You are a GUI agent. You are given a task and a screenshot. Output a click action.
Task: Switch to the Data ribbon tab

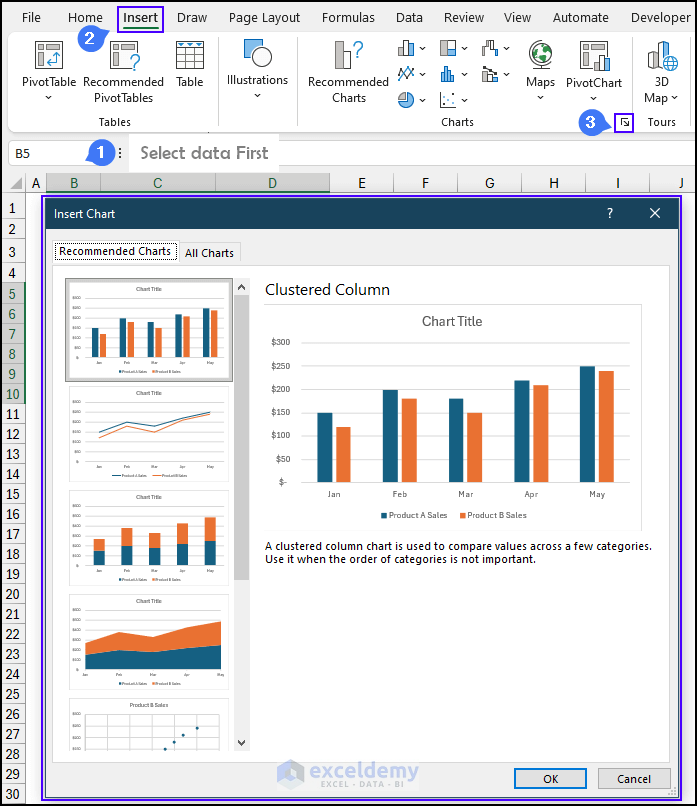[x=409, y=17]
